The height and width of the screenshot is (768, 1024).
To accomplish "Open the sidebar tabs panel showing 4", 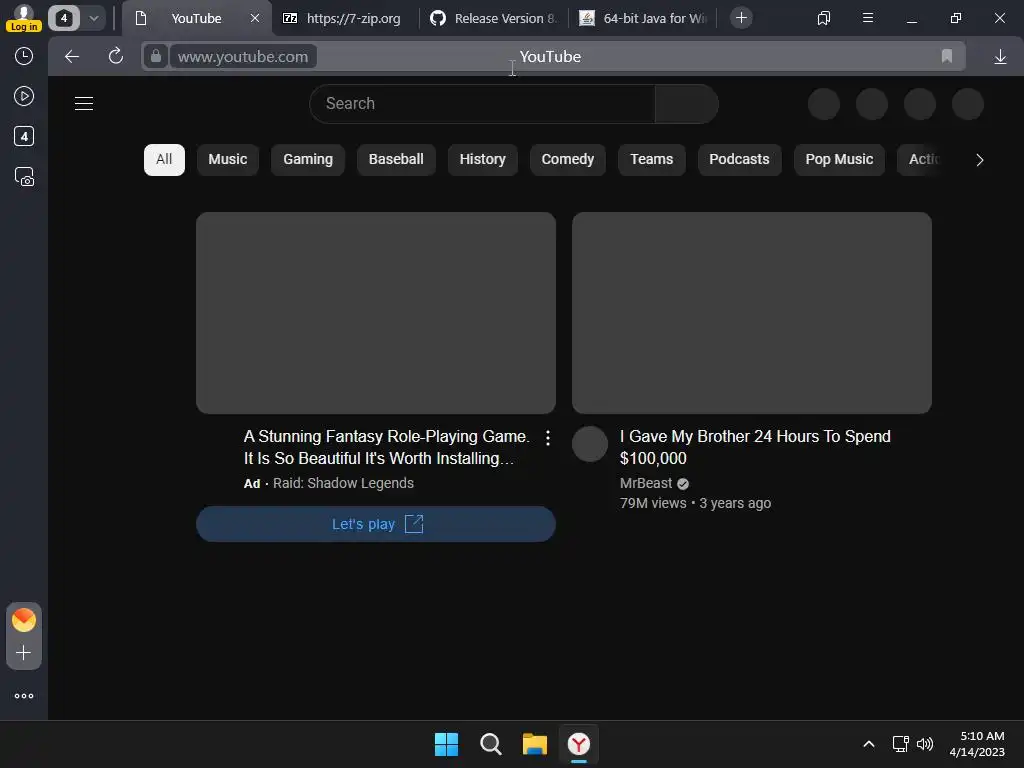I will 24,136.
